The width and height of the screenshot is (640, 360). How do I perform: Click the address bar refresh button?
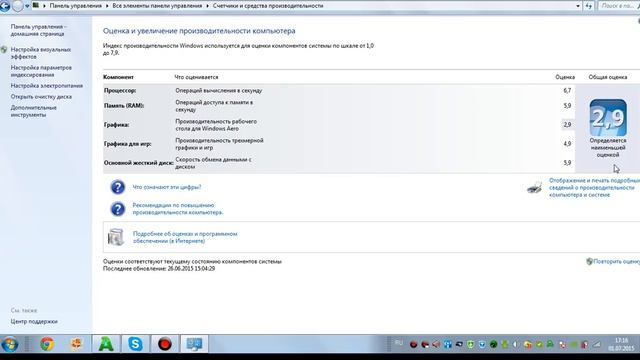pyautogui.click(x=589, y=6)
